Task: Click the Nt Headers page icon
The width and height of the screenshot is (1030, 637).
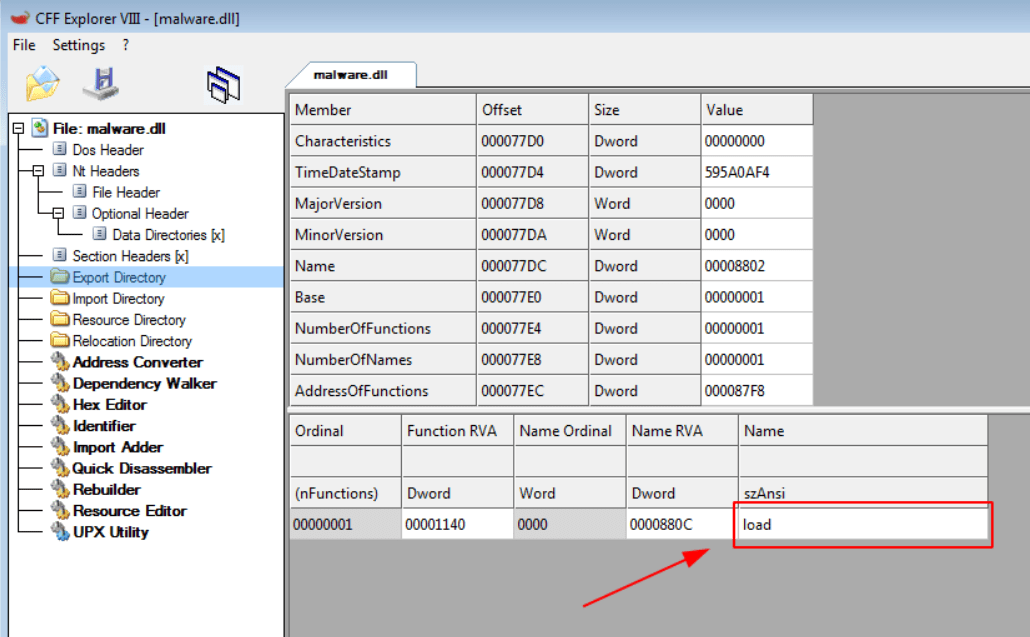Action: (60, 170)
